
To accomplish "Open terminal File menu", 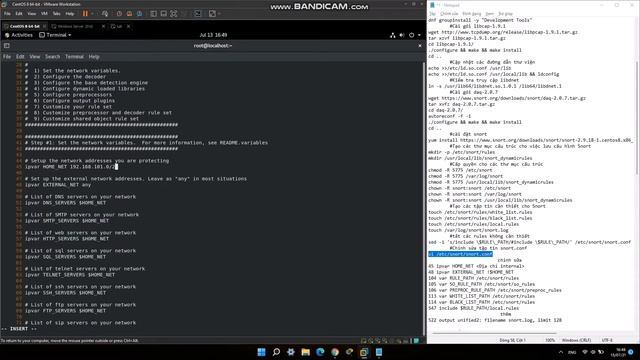I will (7, 57).
